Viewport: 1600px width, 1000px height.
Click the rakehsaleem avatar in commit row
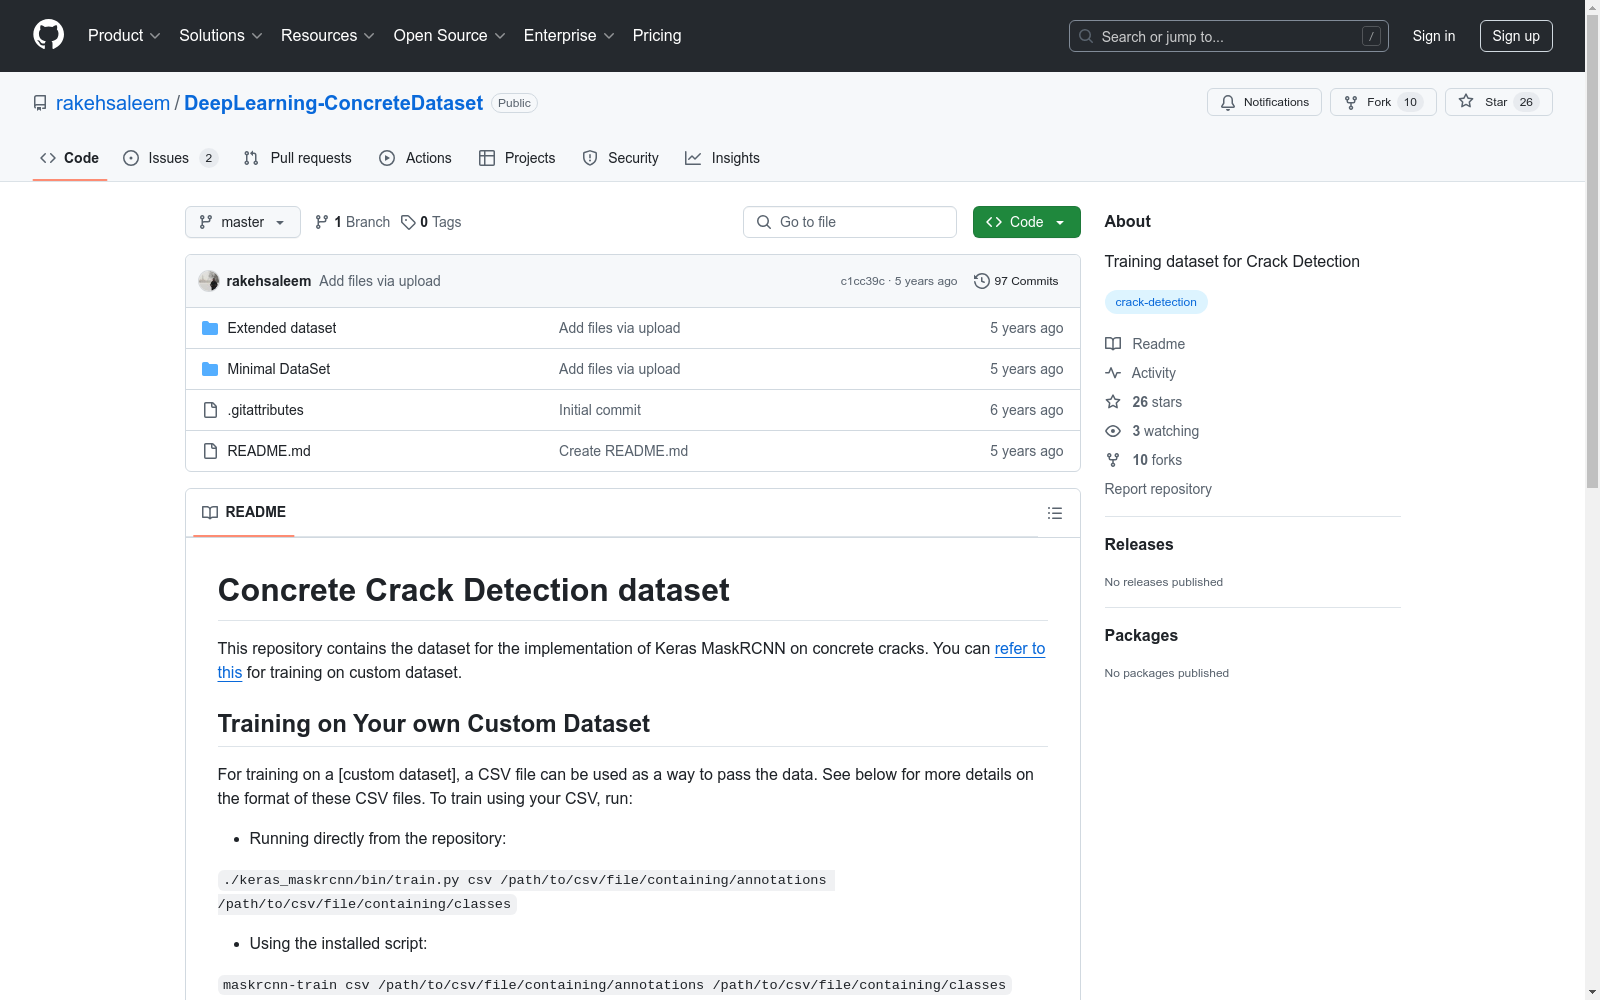click(209, 281)
